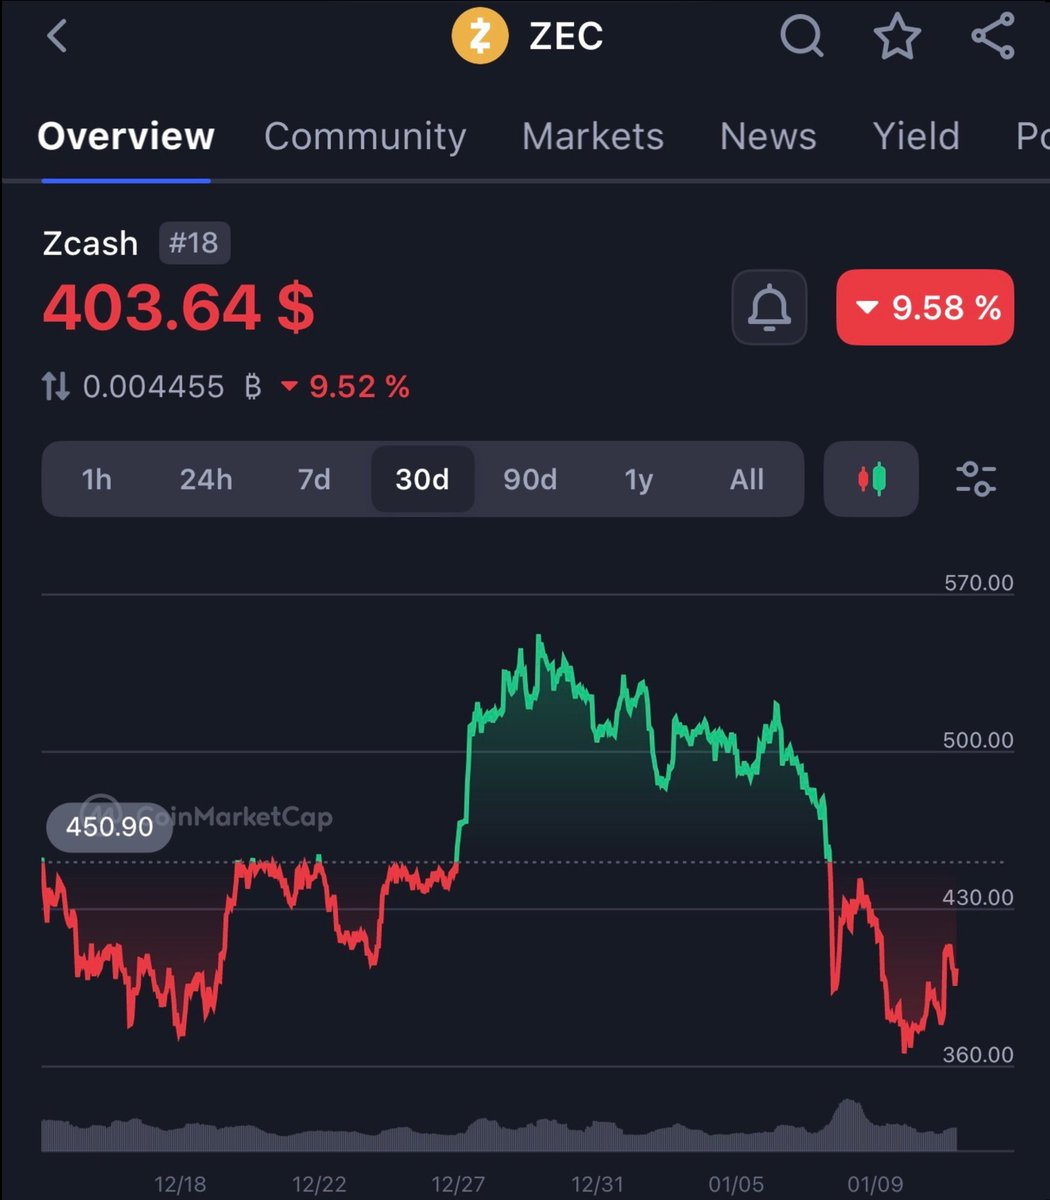Tap the 360.00 axis label
The width and height of the screenshot is (1050, 1200).
point(979,1055)
